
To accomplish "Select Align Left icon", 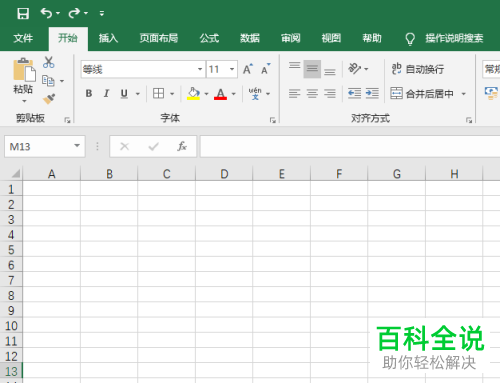I will point(294,94).
